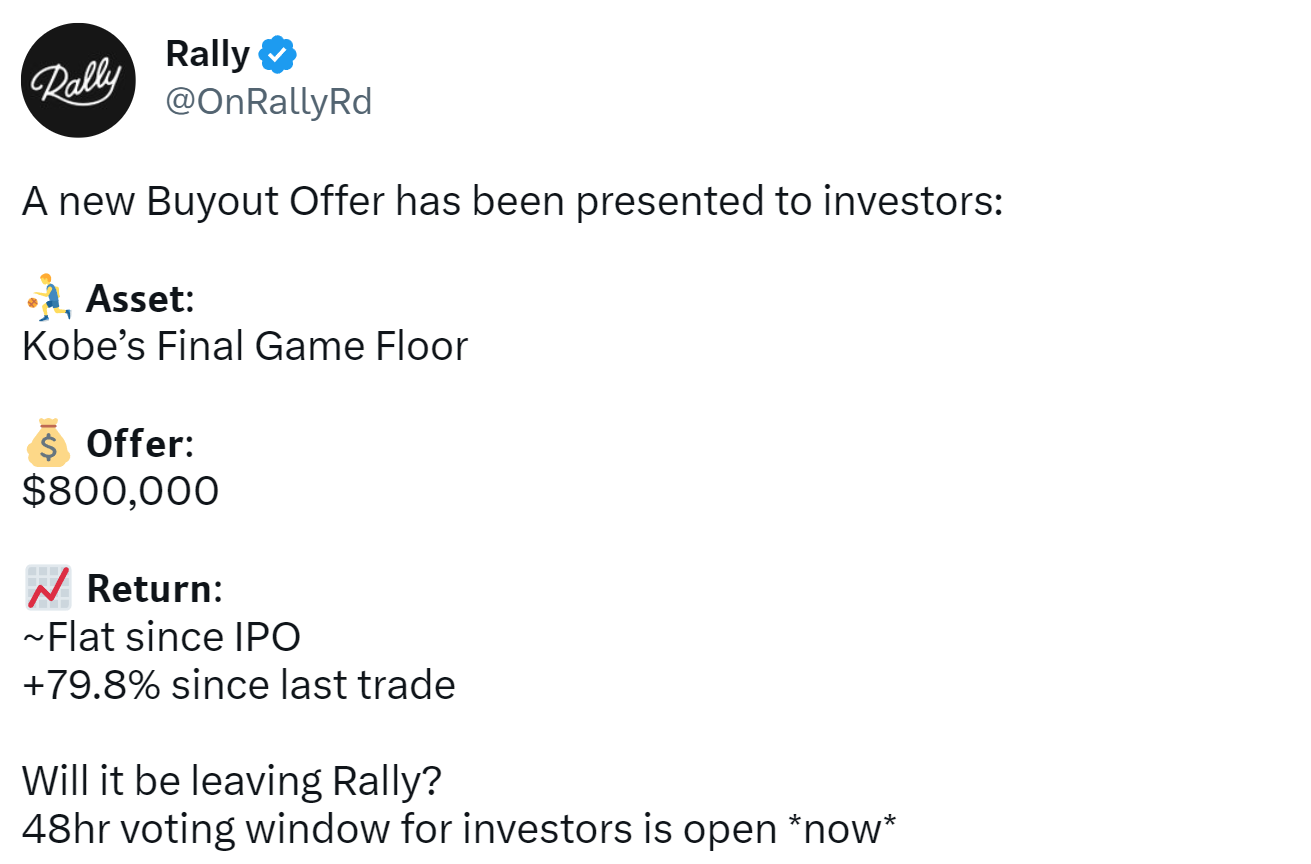Click the Kobe's Final Game Floor text

click(245, 346)
